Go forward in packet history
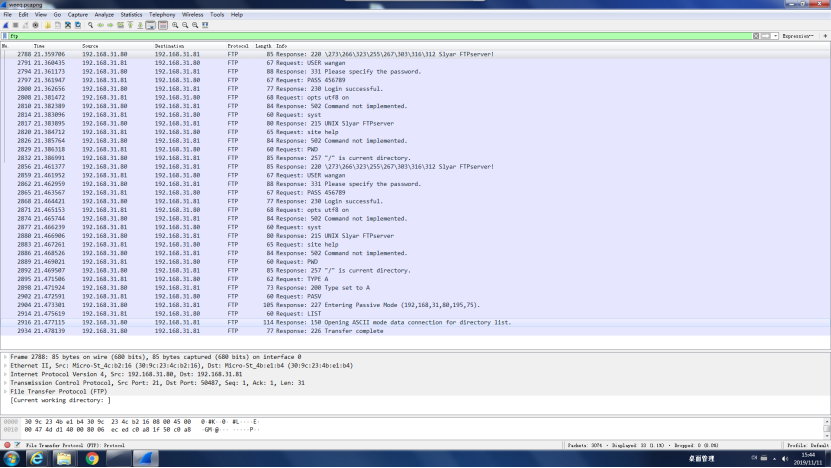 point(110,25)
